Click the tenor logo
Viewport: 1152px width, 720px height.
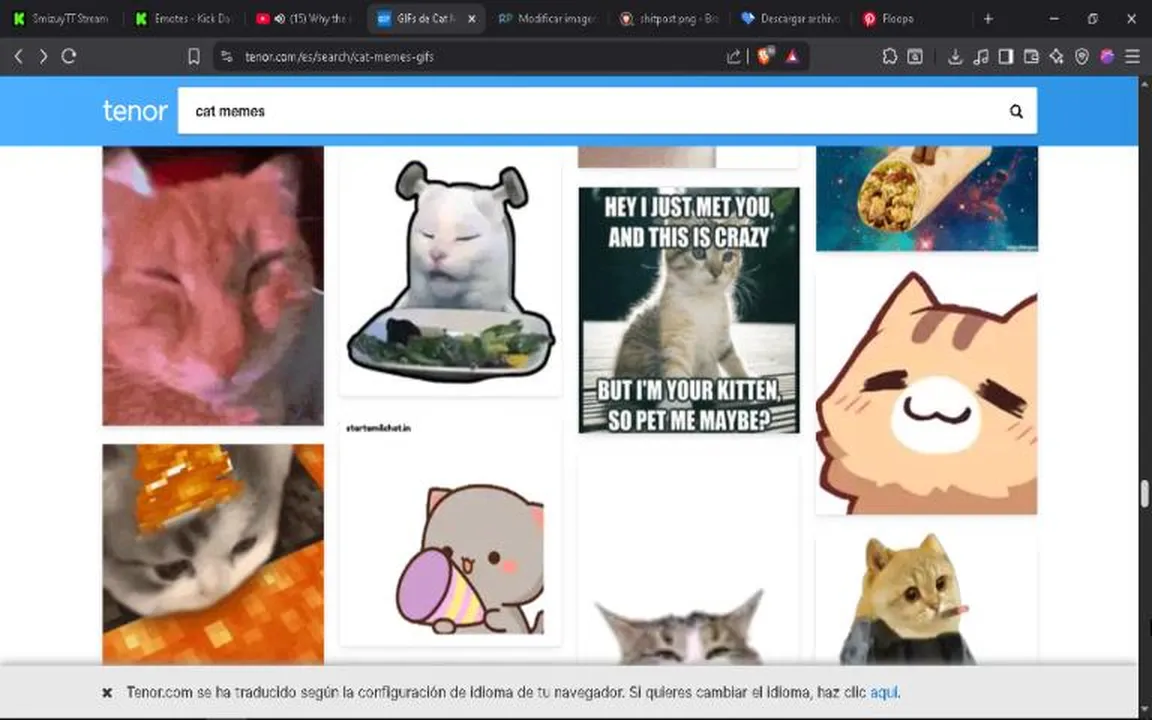pos(135,111)
